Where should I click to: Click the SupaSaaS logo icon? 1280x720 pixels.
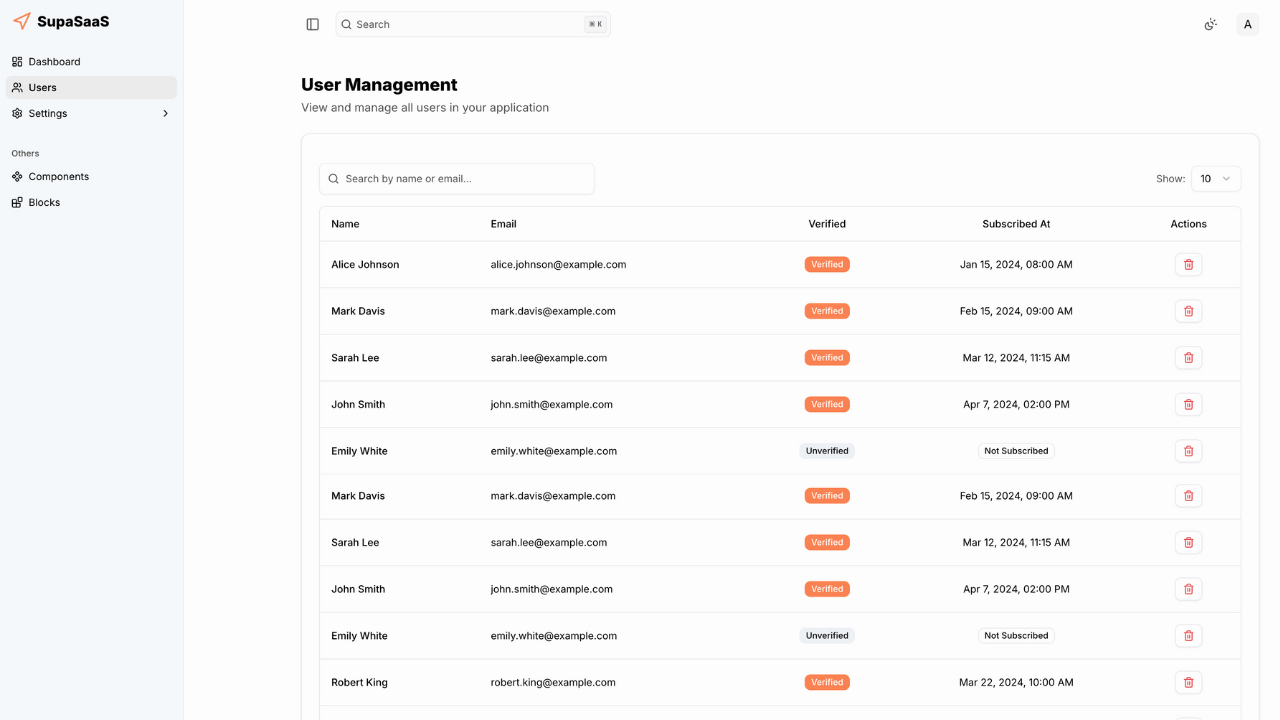(20, 21)
